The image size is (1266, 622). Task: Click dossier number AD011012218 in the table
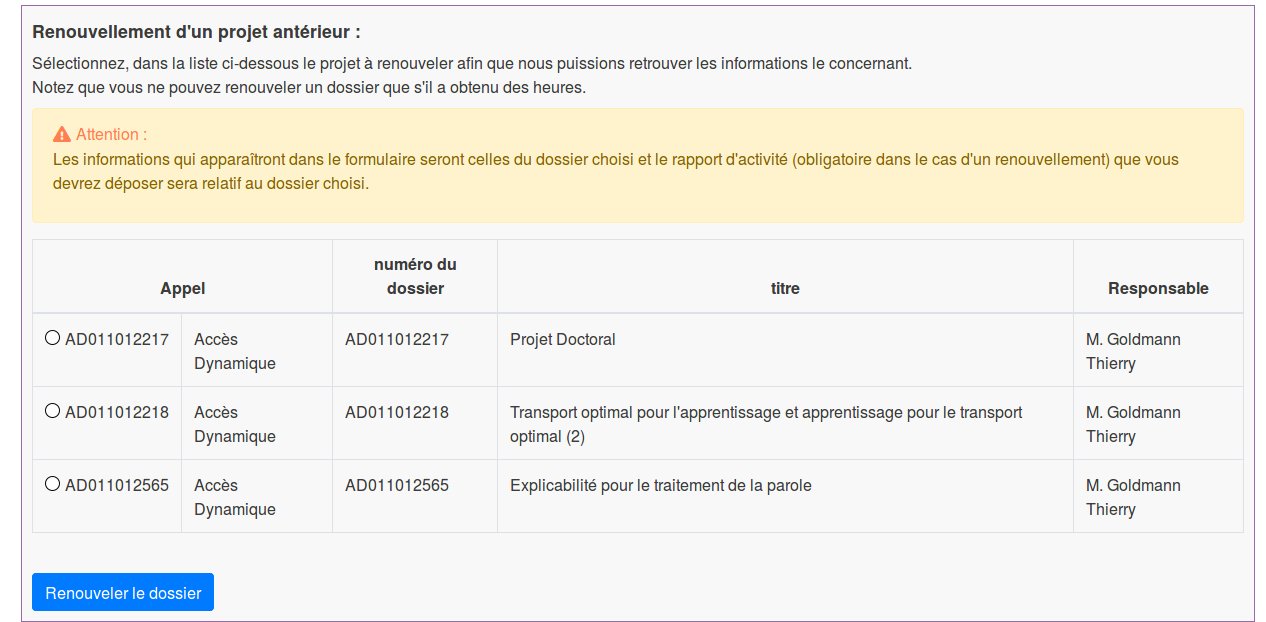coord(398,412)
